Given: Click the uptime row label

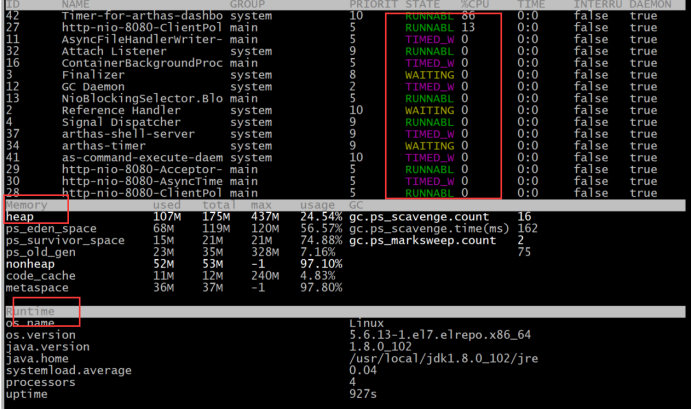Looking at the screenshot, I should click(x=27, y=395).
